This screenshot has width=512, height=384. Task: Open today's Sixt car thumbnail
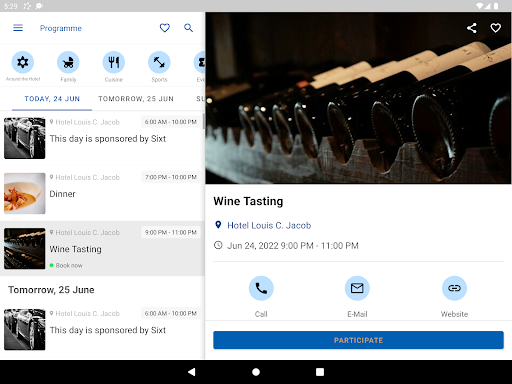25,138
